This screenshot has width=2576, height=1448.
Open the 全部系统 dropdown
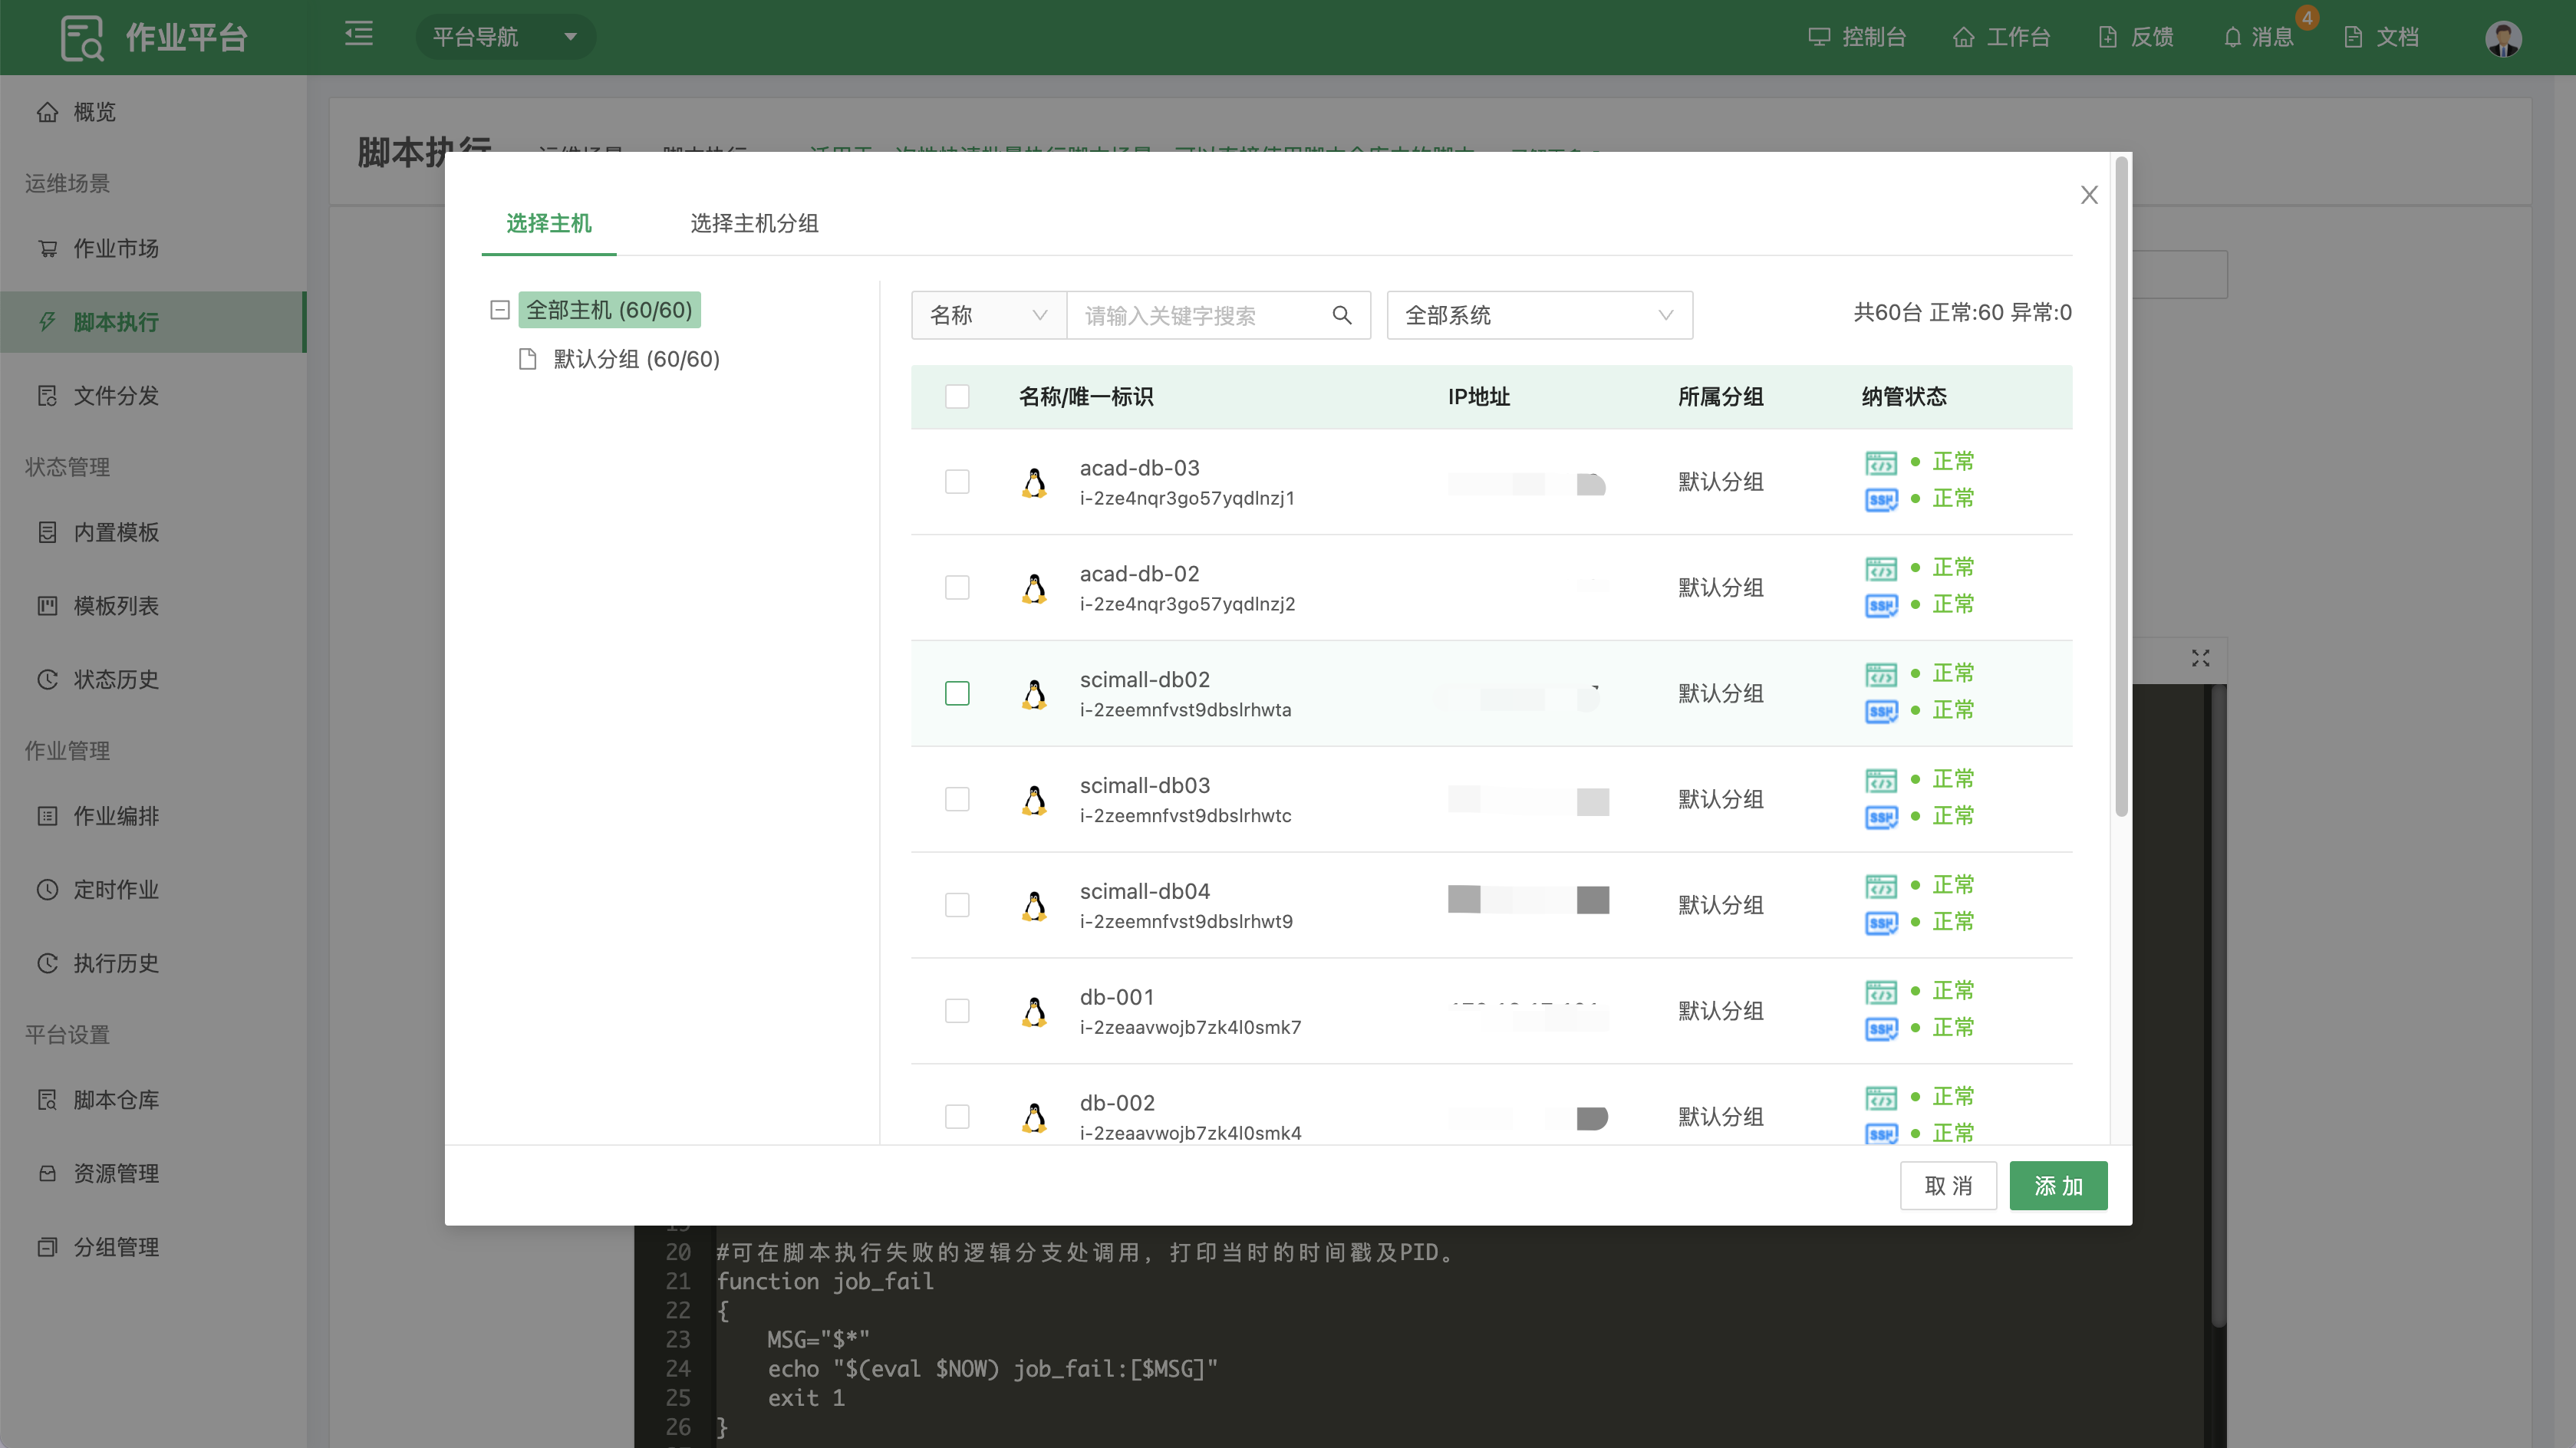tap(1539, 316)
